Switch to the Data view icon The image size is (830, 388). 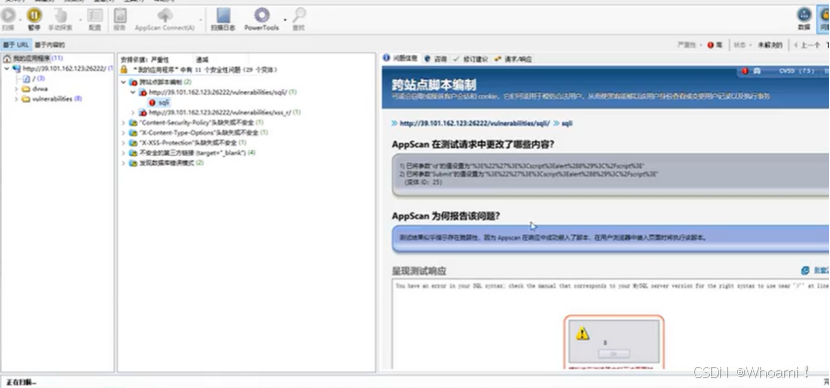tap(804, 15)
